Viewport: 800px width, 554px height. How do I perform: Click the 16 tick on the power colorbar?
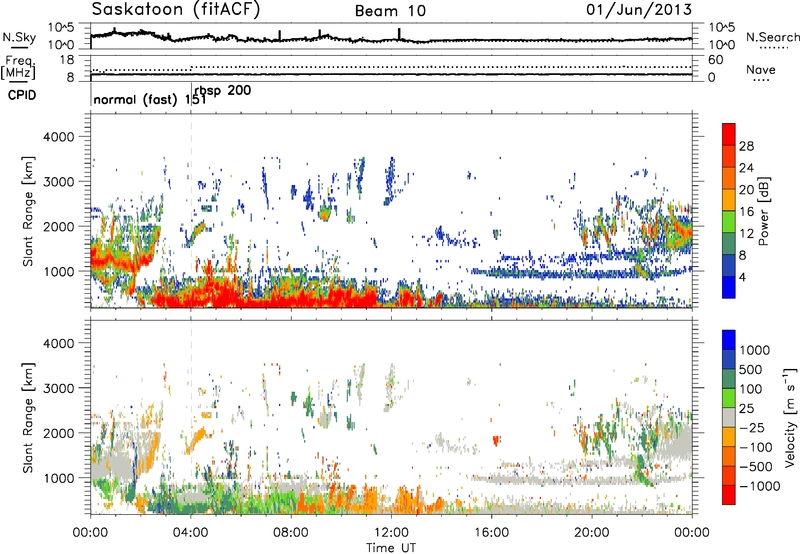746,212
